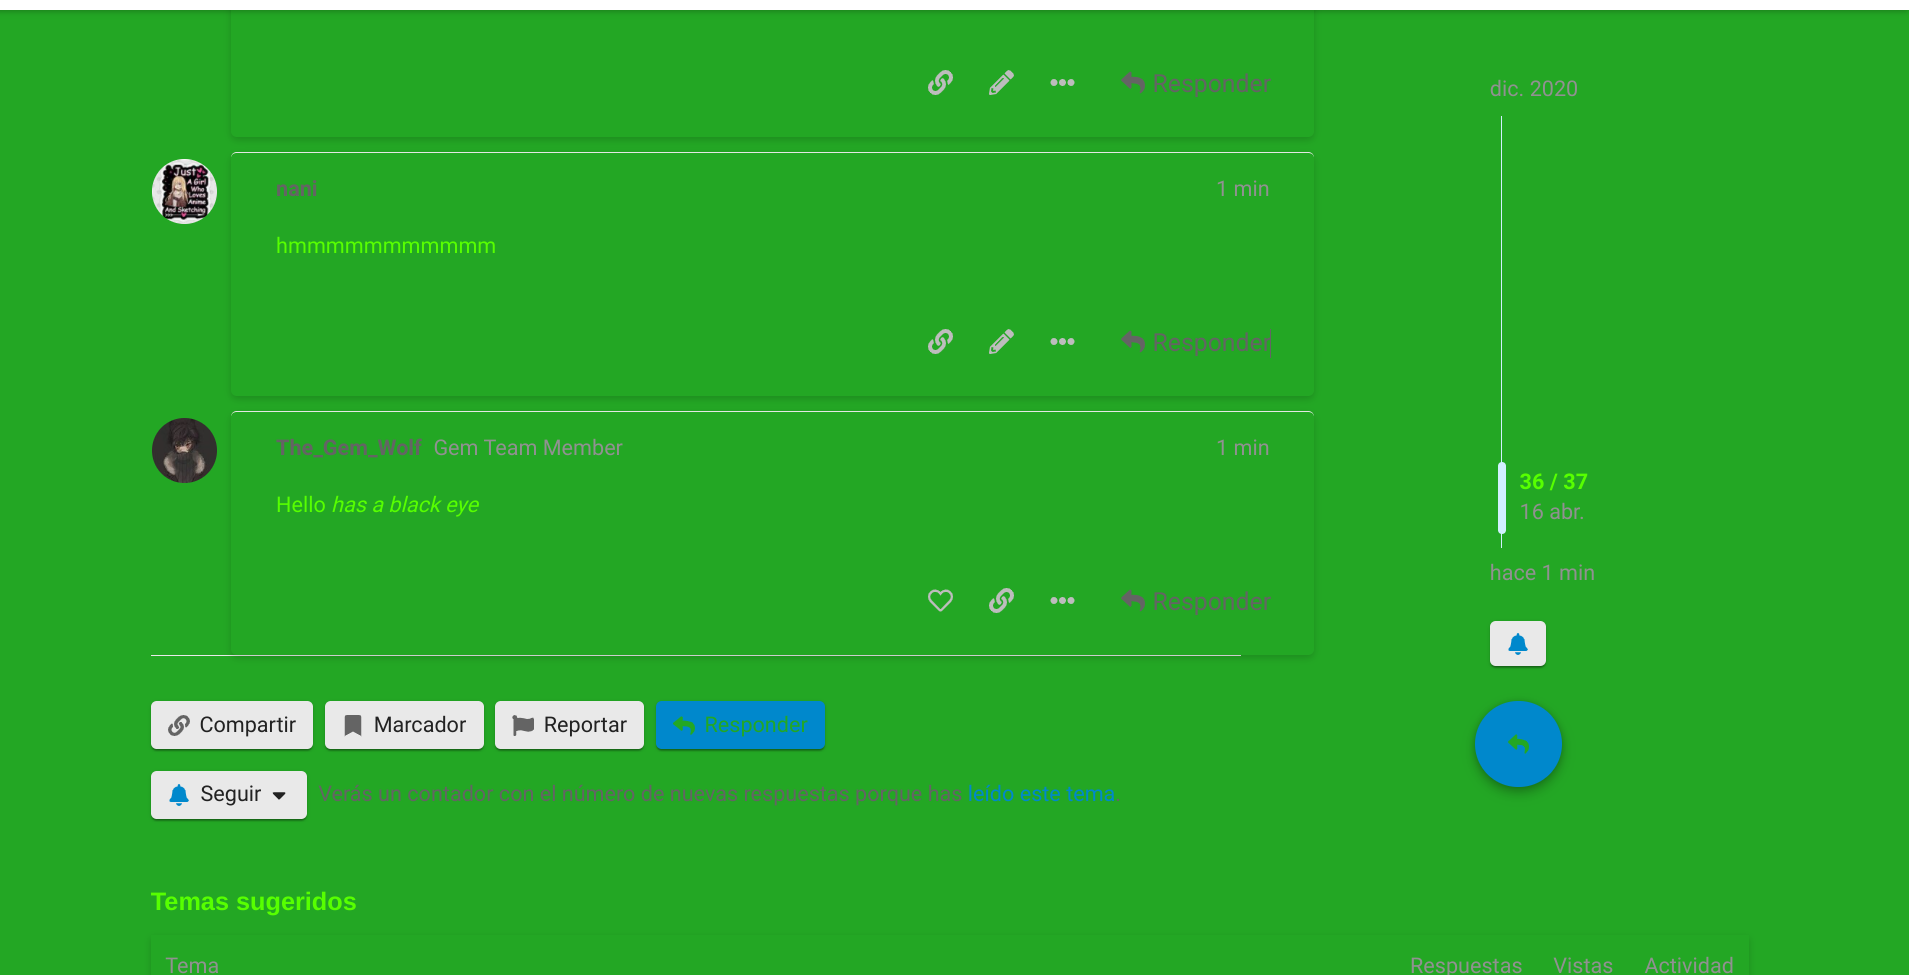Reply to the top post
The width and height of the screenshot is (1909, 975).
1196,83
